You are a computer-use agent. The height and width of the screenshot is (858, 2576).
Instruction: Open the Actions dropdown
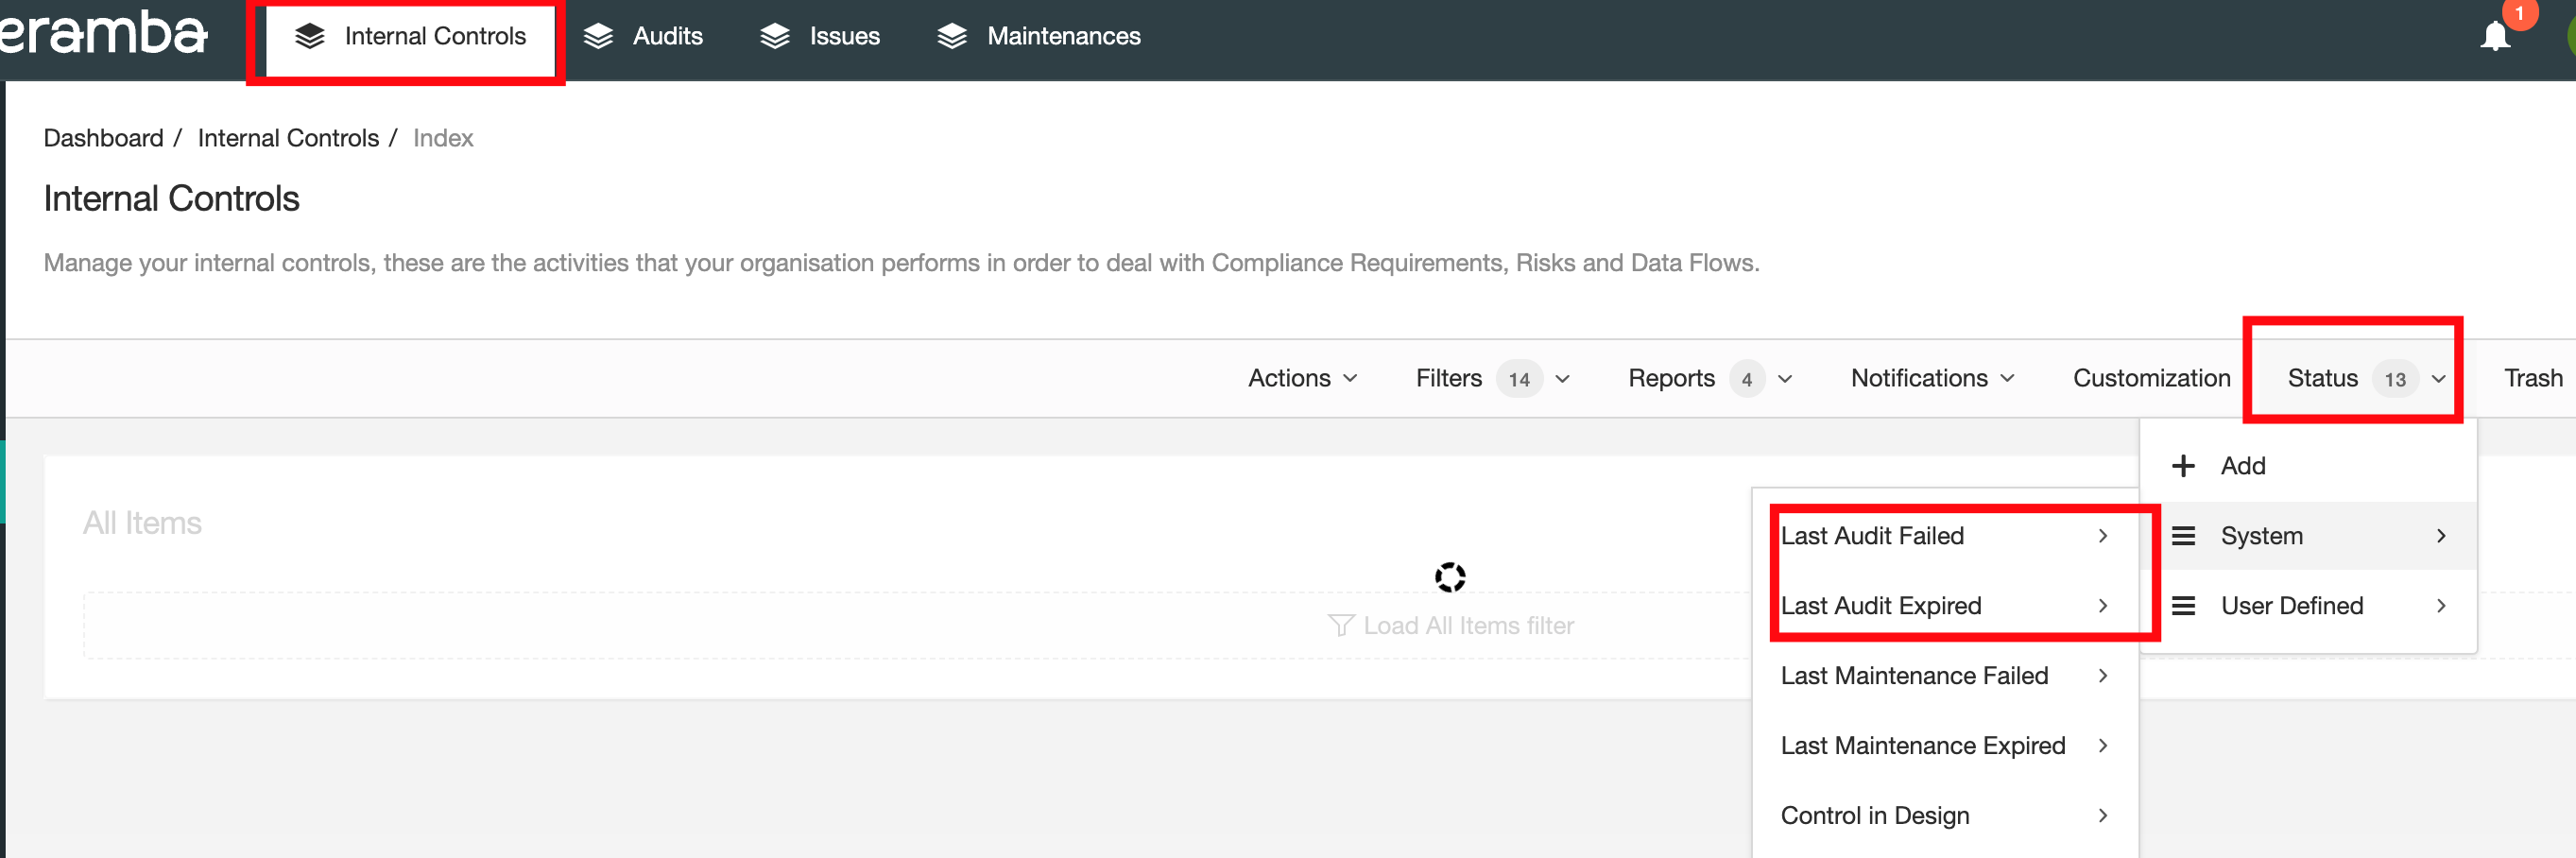point(1302,378)
